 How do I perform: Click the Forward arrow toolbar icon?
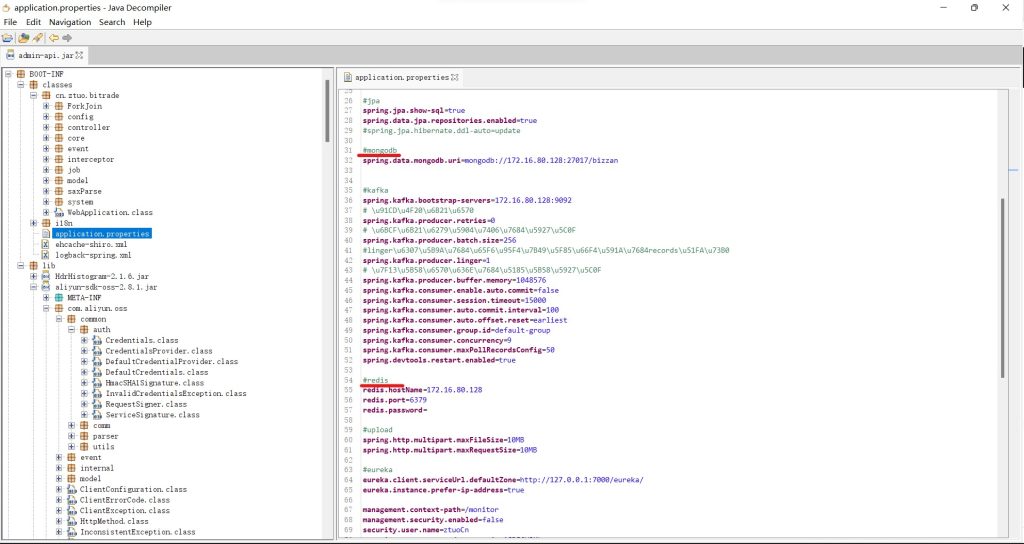coord(68,38)
